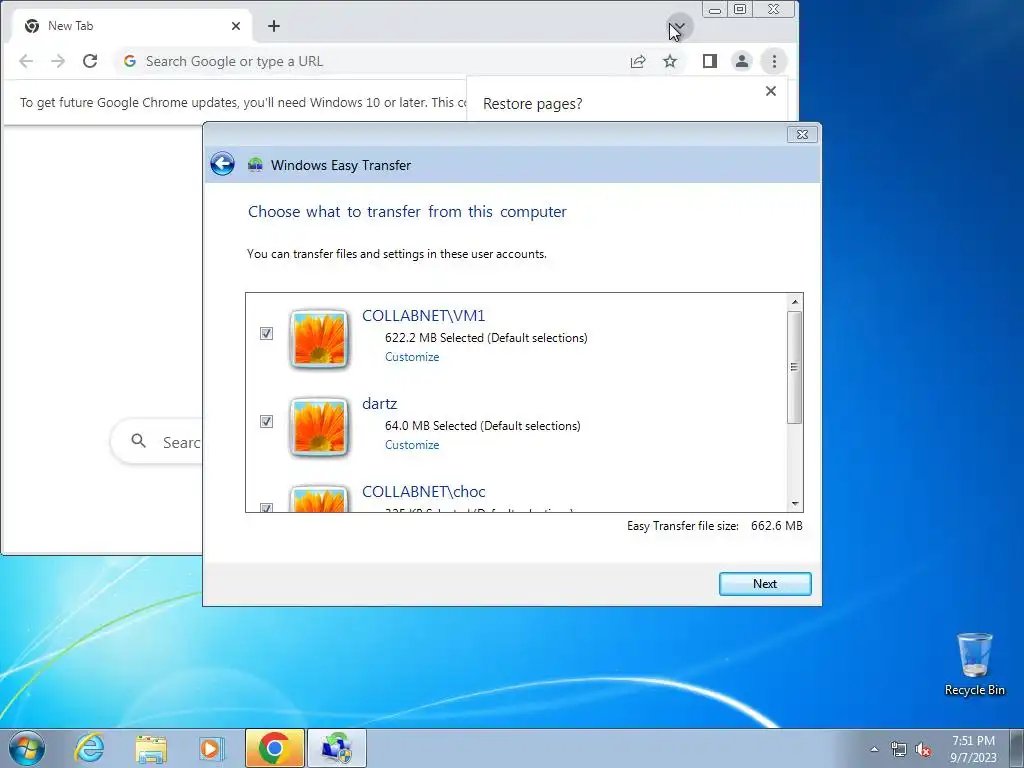This screenshot has height=768, width=1024.
Task: Open Chrome's tab search dropdown
Action: [x=679, y=27]
